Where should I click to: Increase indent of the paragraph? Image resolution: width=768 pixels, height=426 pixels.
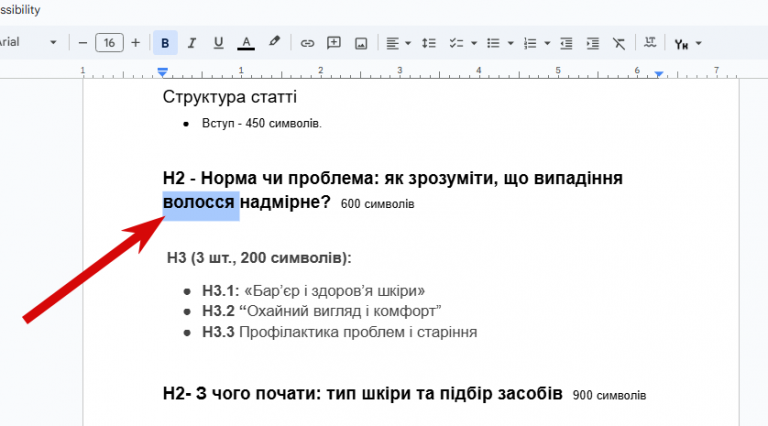[593, 43]
